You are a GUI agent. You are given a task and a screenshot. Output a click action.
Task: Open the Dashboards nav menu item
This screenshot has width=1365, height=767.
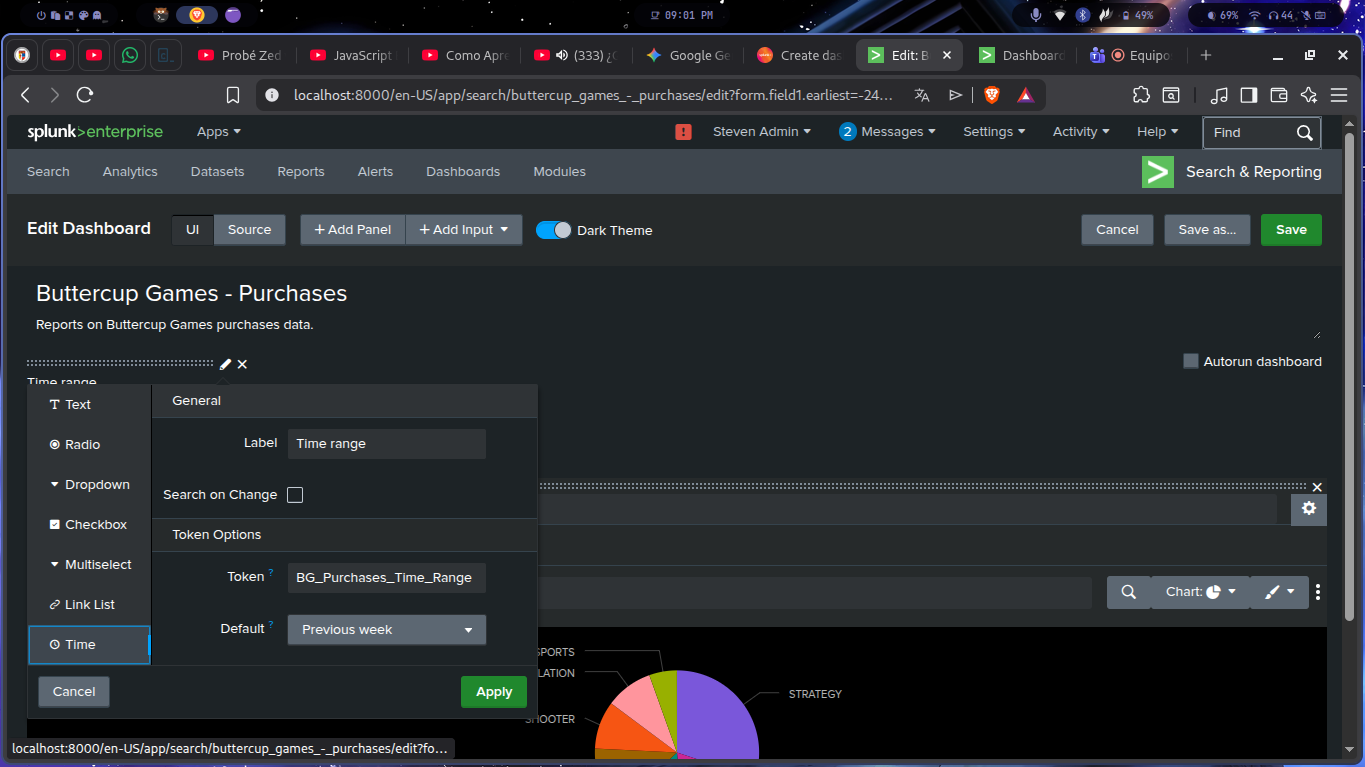[x=462, y=172]
